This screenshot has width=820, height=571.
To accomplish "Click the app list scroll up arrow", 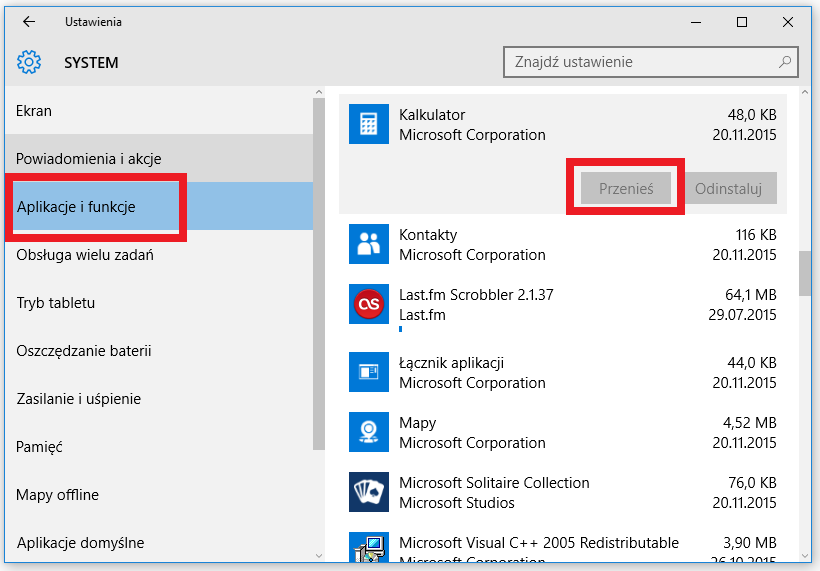I will click(805, 92).
